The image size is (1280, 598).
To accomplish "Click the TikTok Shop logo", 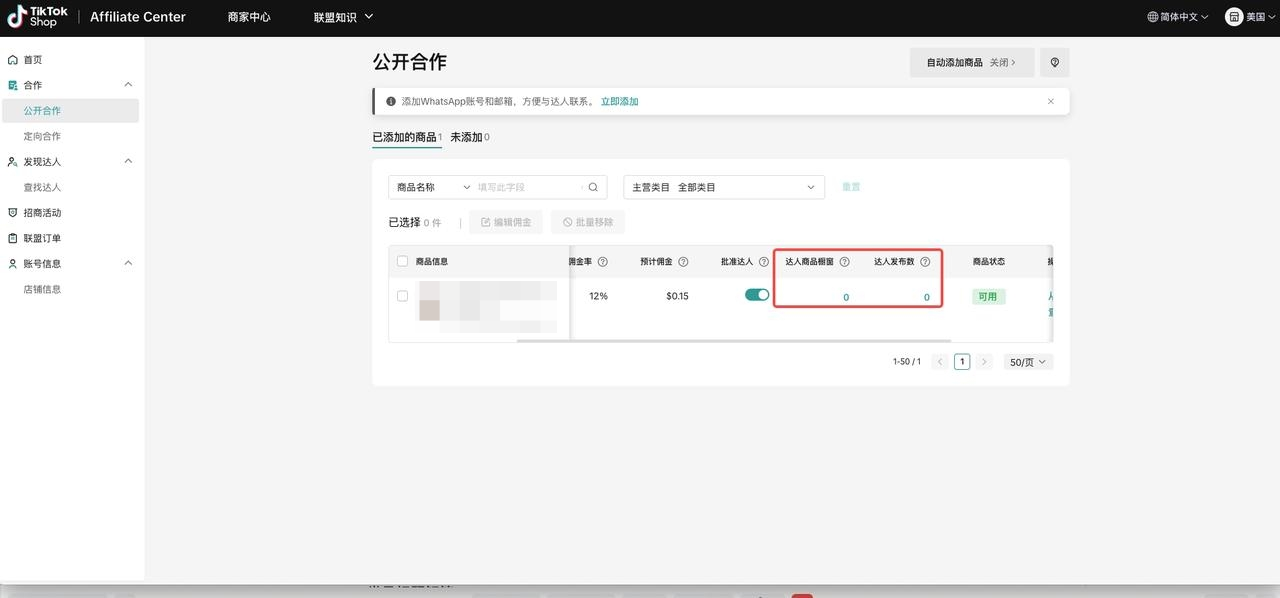I will (38, 17).
